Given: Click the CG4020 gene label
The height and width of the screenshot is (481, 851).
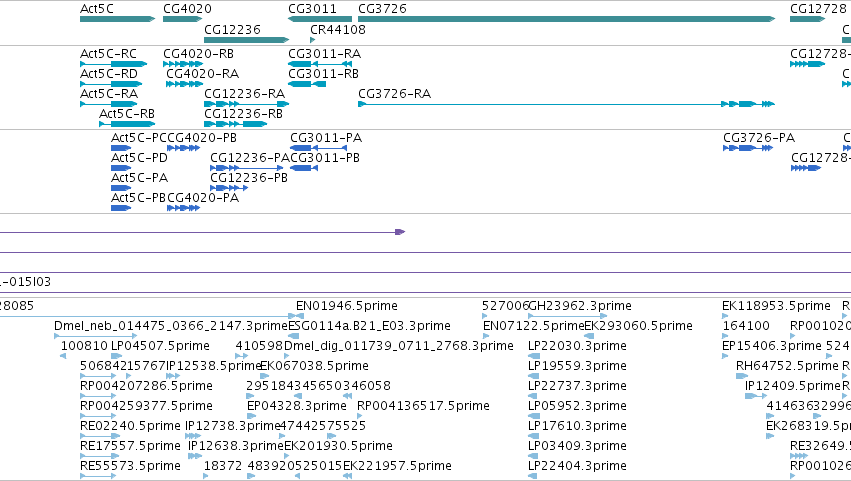Looking at the screenshot, I should coord(187,9).
